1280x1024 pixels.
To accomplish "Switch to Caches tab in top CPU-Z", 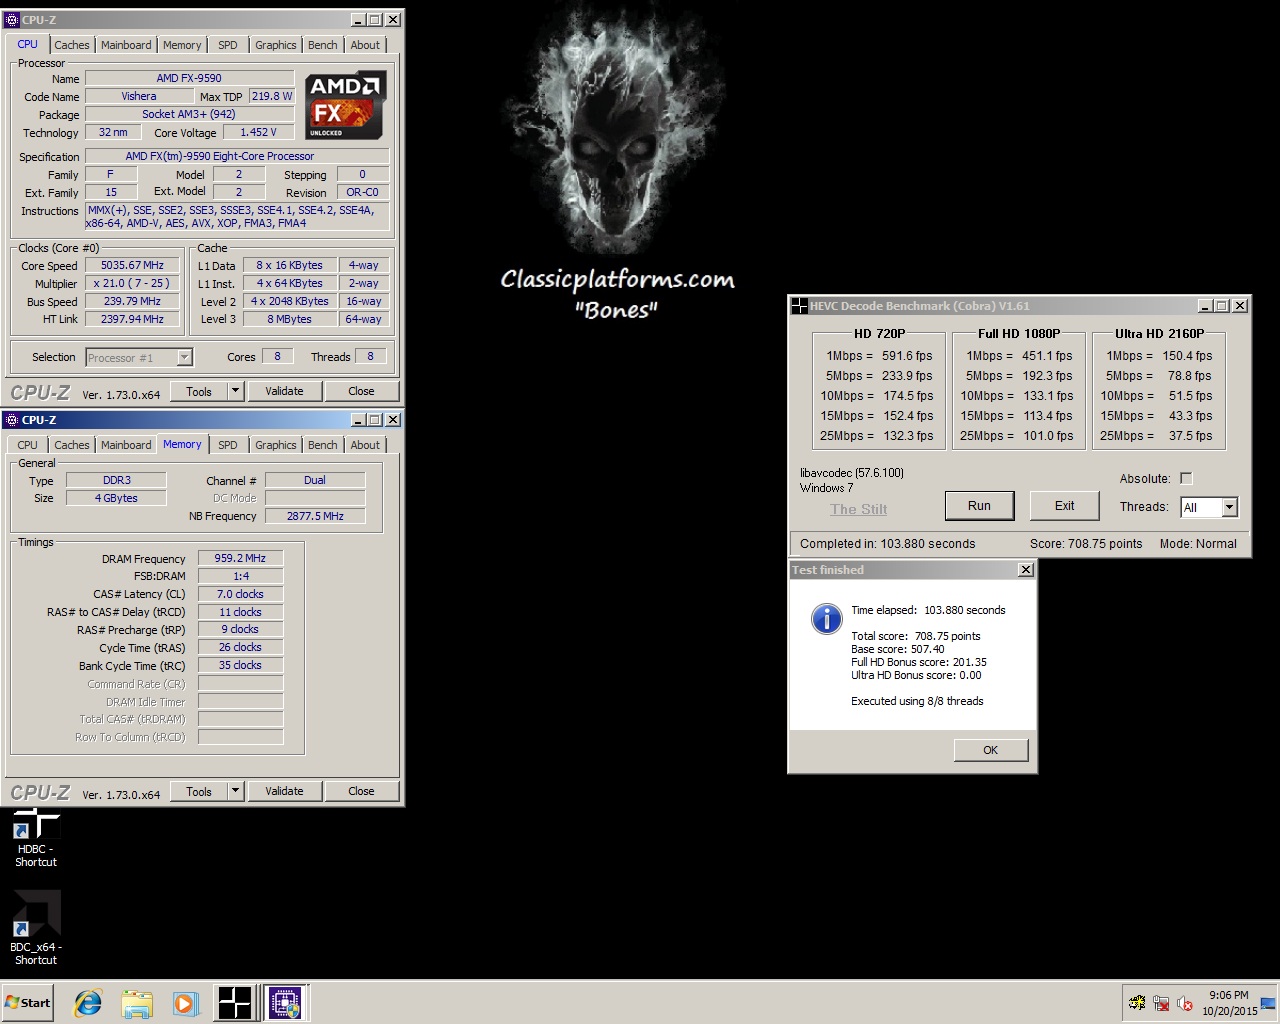I will tap(72, 45).
